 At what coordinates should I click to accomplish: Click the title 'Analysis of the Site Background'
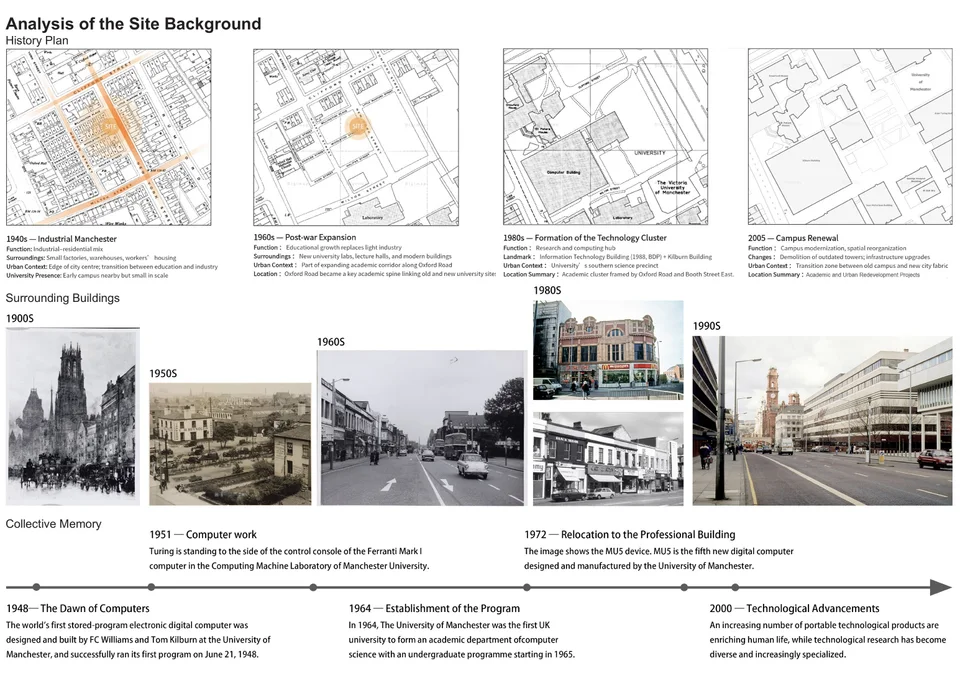pyautogui.click(x=133, y=24)
